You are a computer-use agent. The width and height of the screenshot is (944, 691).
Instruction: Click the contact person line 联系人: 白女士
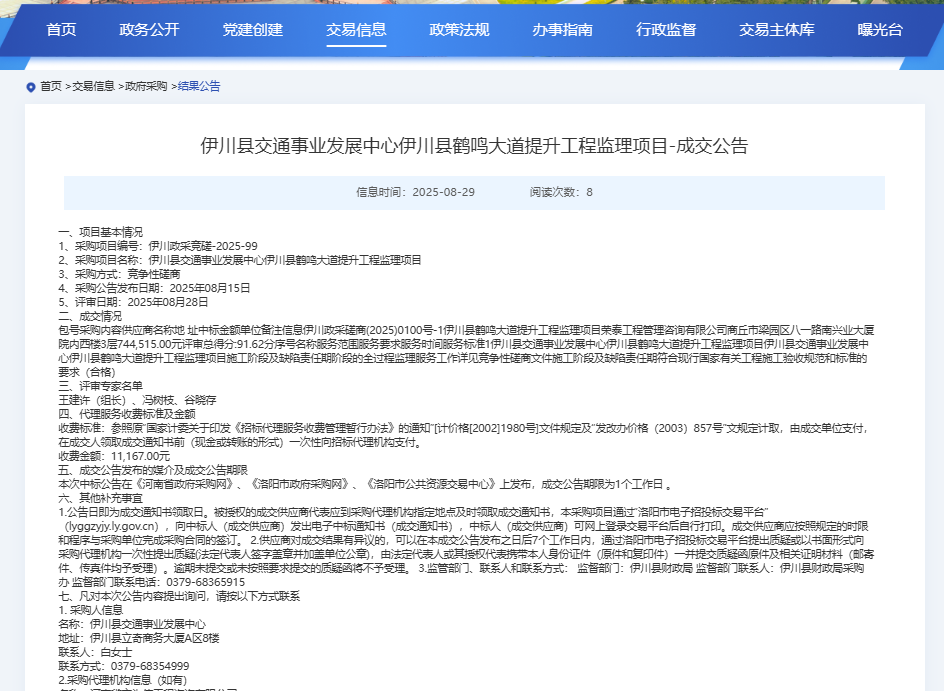[x=95, y=652]
